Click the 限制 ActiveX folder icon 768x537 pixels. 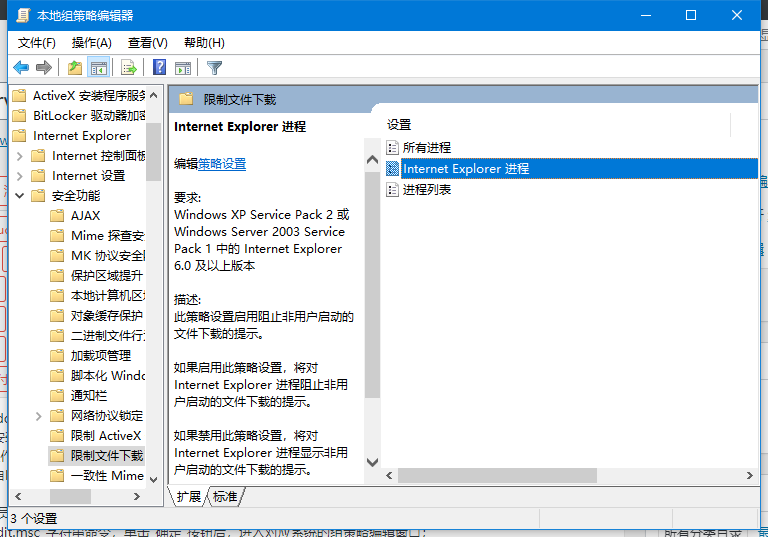[57, 436]
